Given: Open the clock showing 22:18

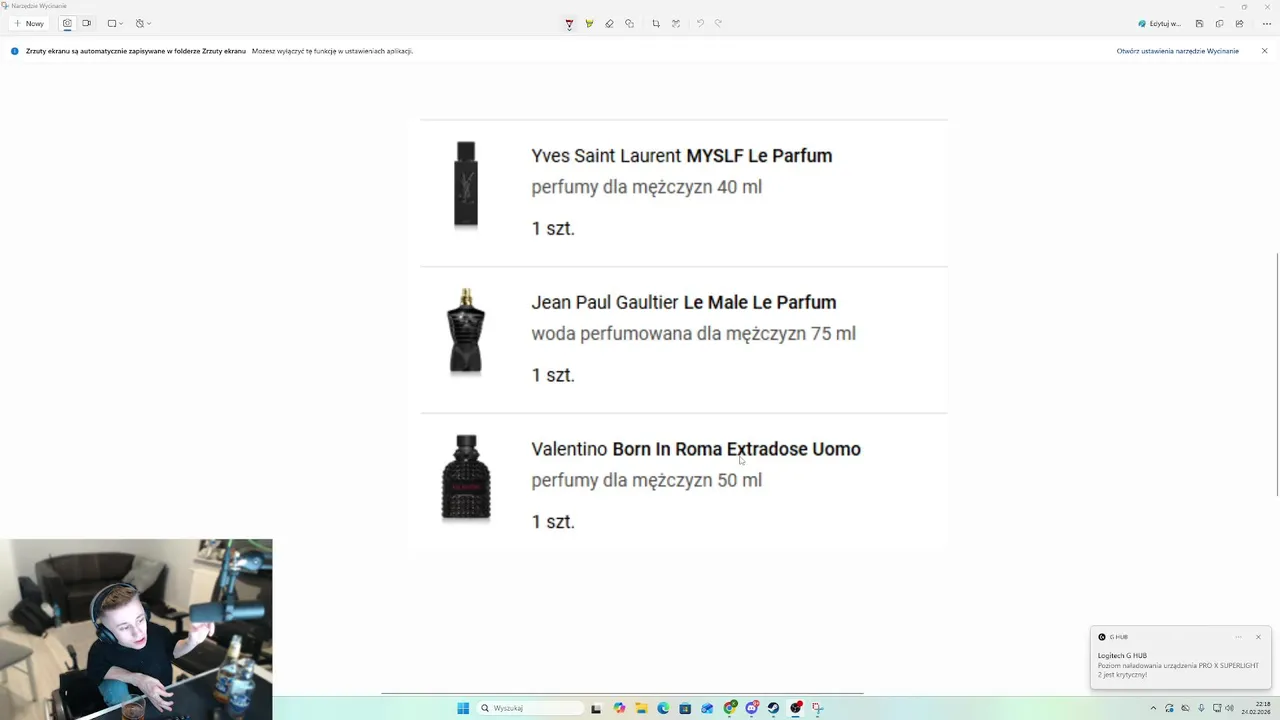Looking at the screenshot, I should click(1256, 708).
